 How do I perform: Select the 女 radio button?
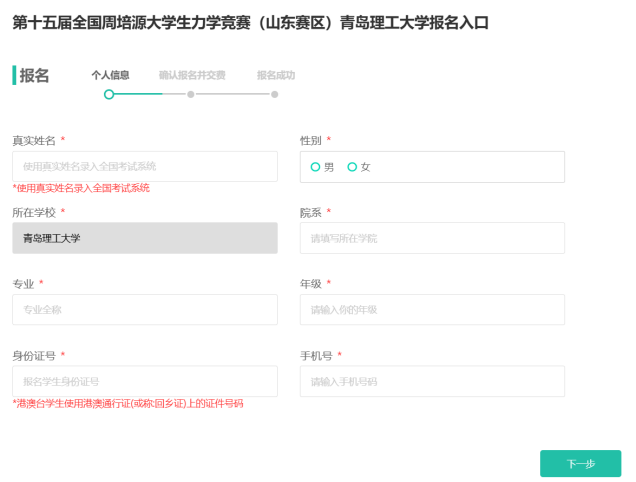352,167
